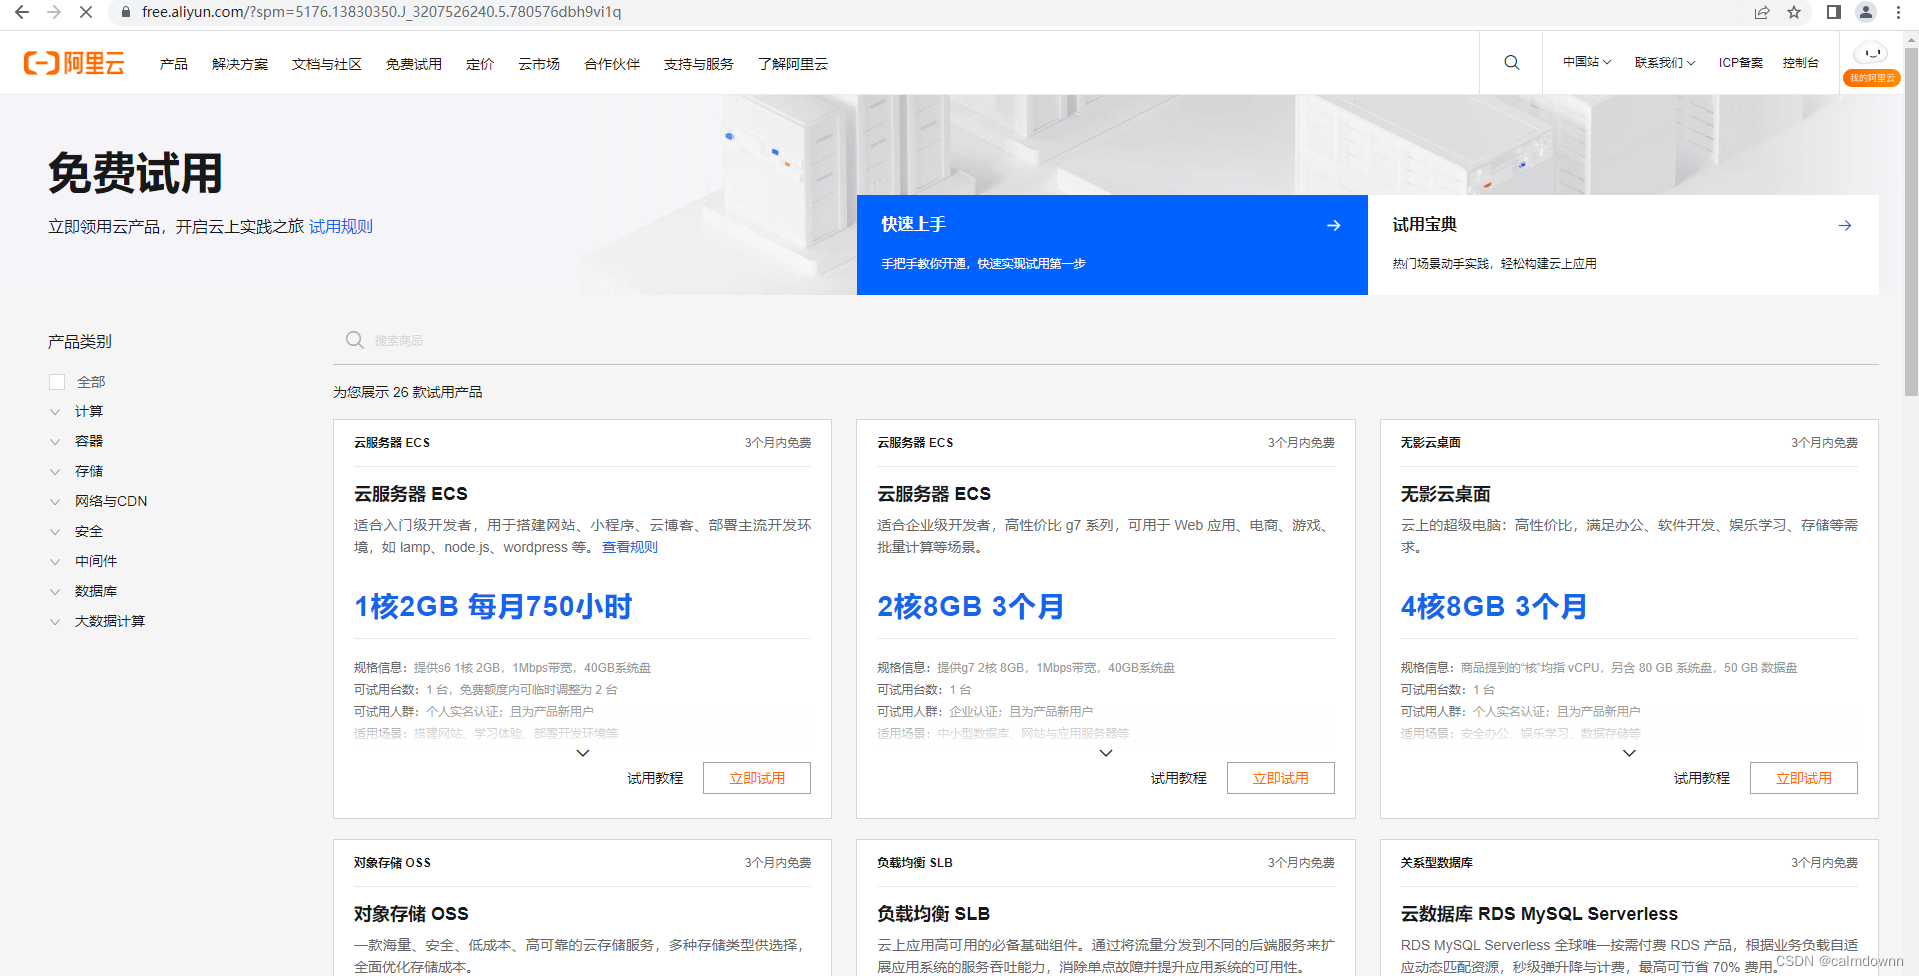Open the browser profile avatar
Viewport: 1919px width, 976px height.
coord(1865,12)
